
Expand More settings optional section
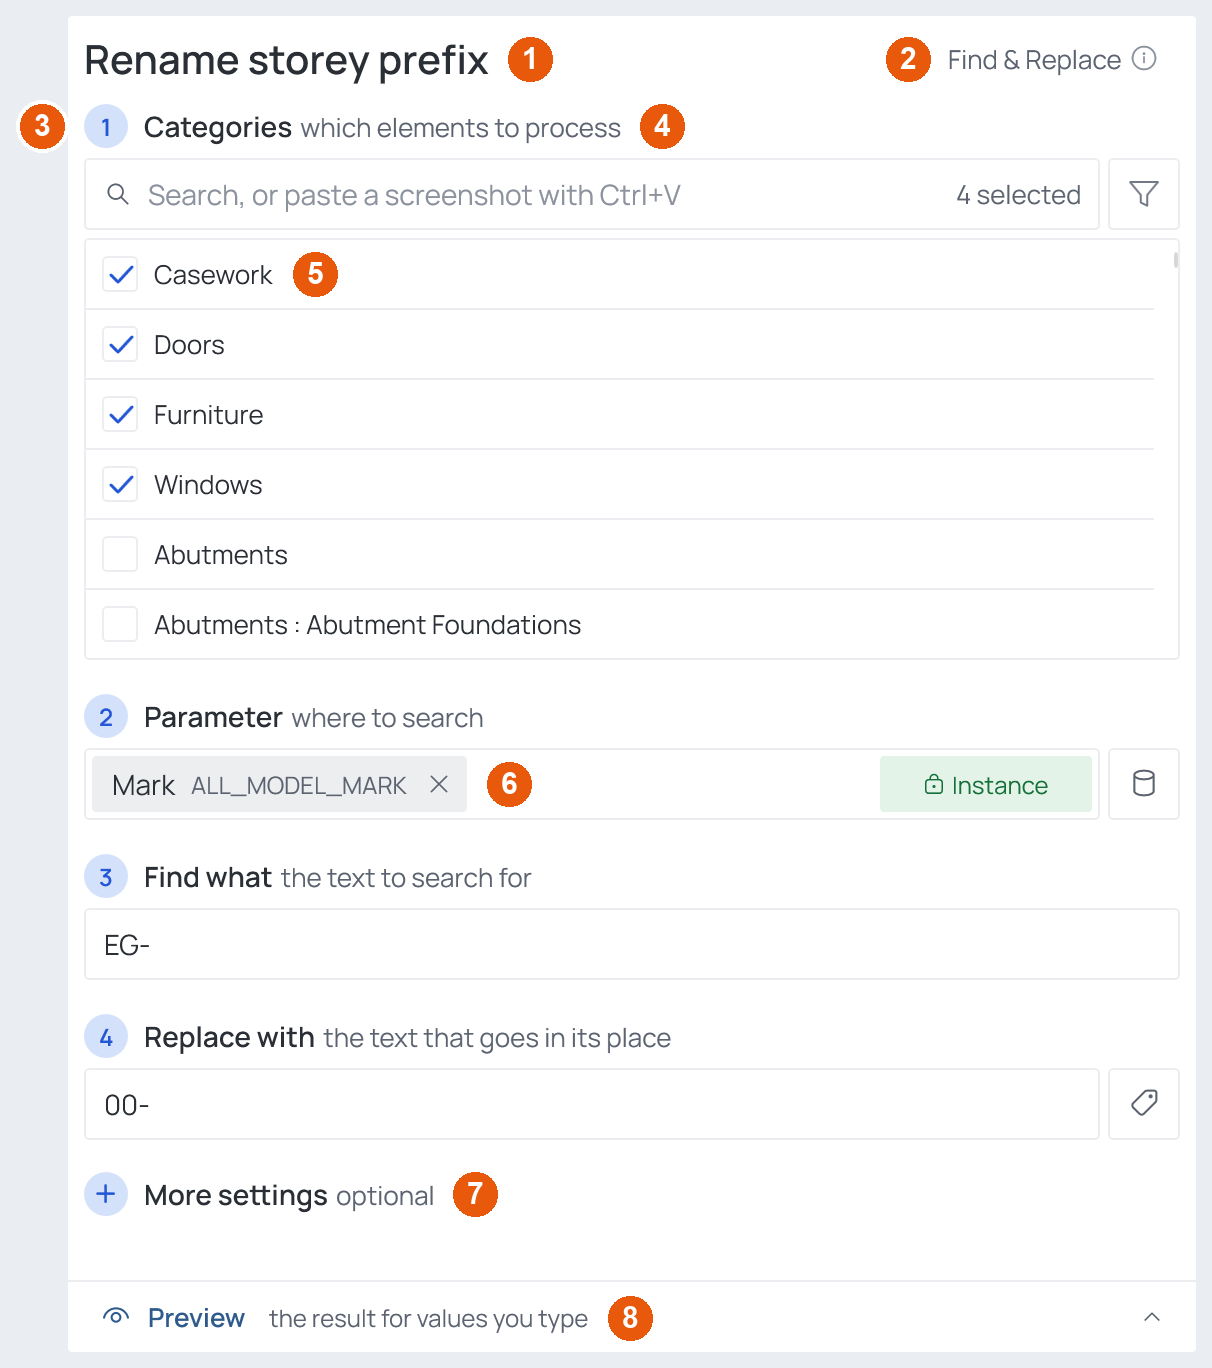289,1195
